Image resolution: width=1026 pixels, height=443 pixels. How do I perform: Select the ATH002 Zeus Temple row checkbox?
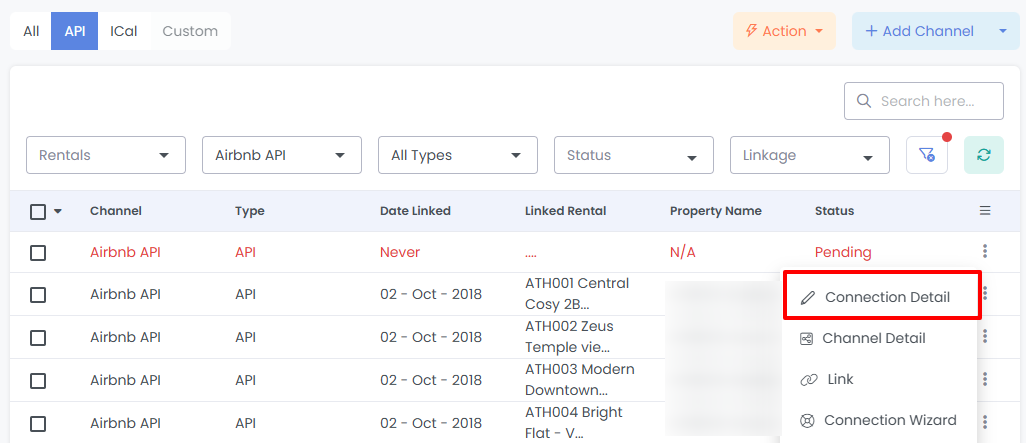[38, 338]
